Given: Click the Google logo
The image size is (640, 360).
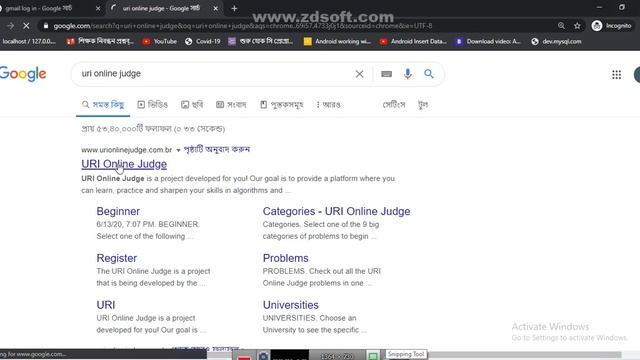Looking at the screenshot, I should [23, 74].
